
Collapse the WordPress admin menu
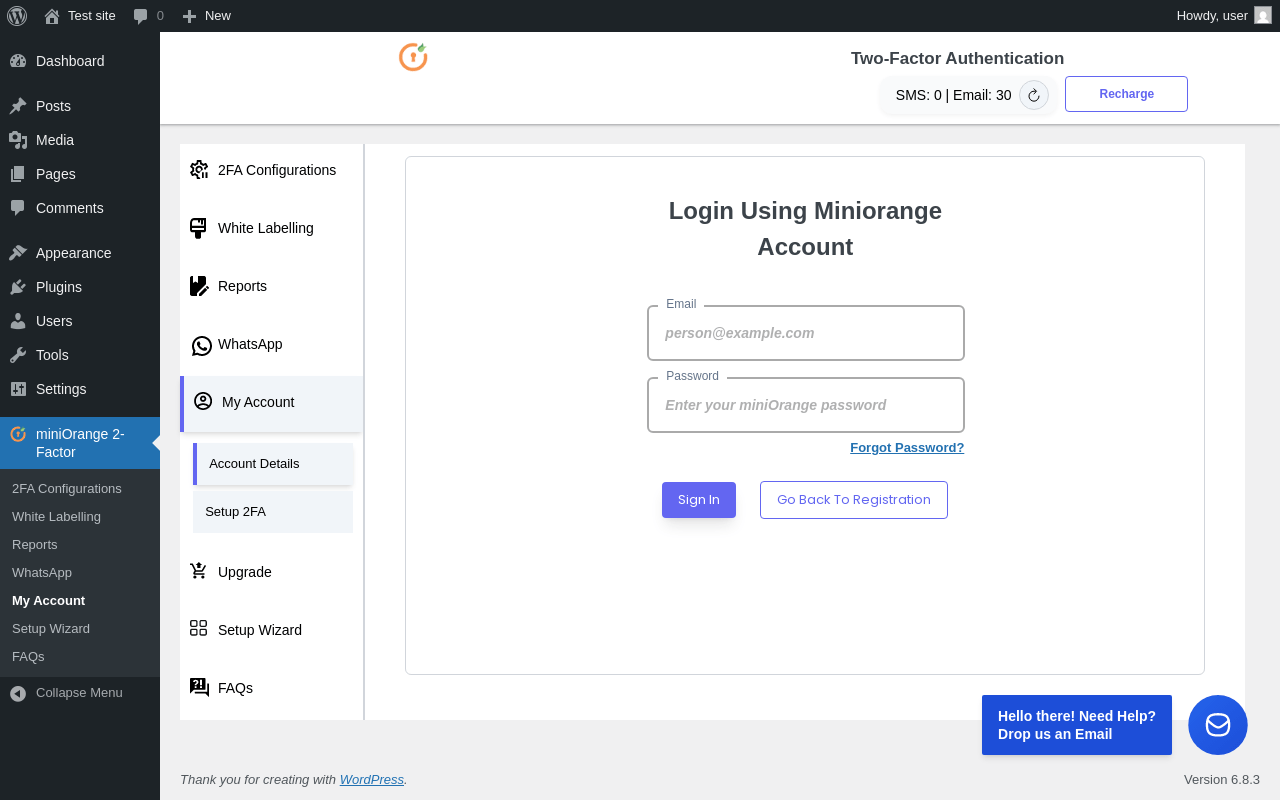[x=80, y=693]
